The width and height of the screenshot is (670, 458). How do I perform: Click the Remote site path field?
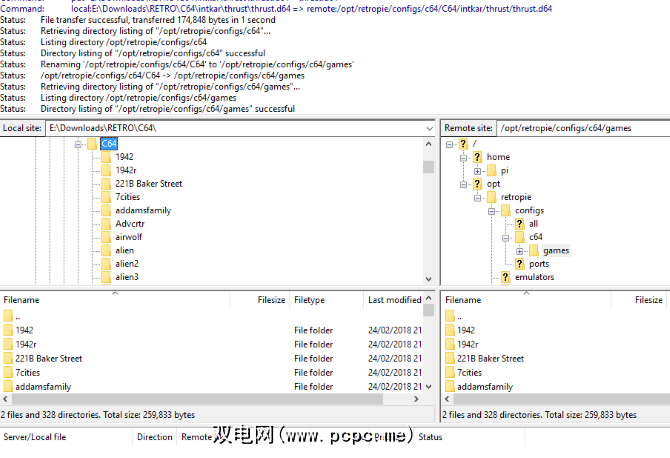click(583, 128)
